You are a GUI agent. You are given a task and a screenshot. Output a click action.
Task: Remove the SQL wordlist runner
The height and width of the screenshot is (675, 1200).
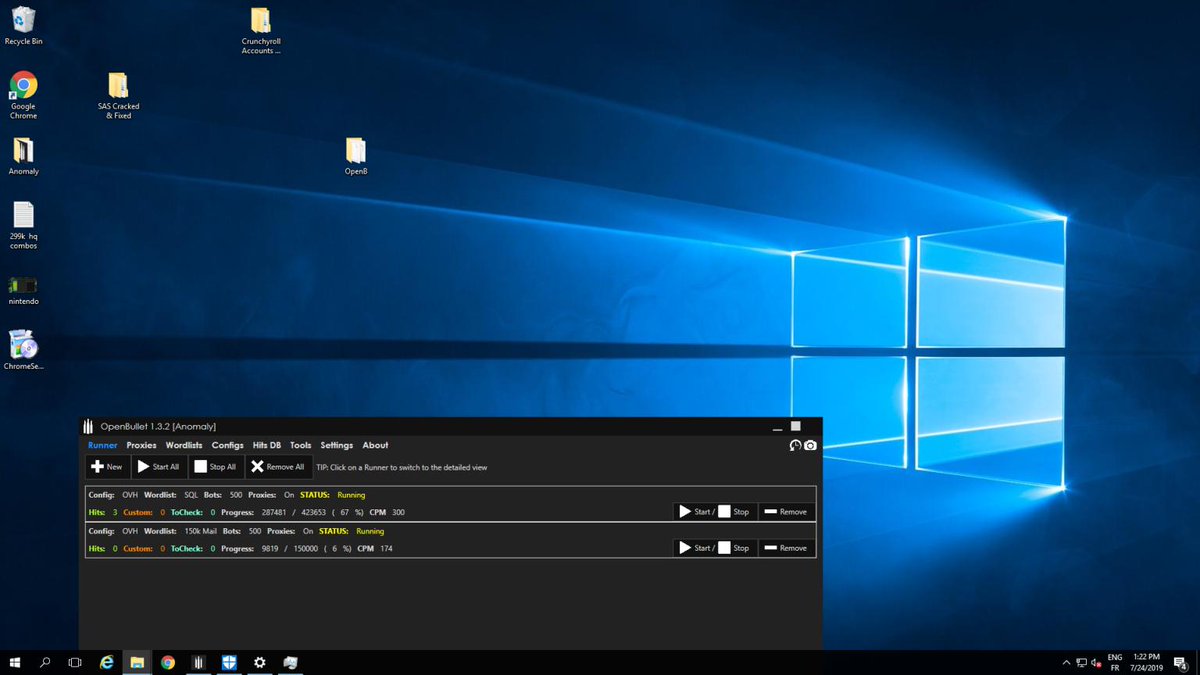tap(785, 511)
